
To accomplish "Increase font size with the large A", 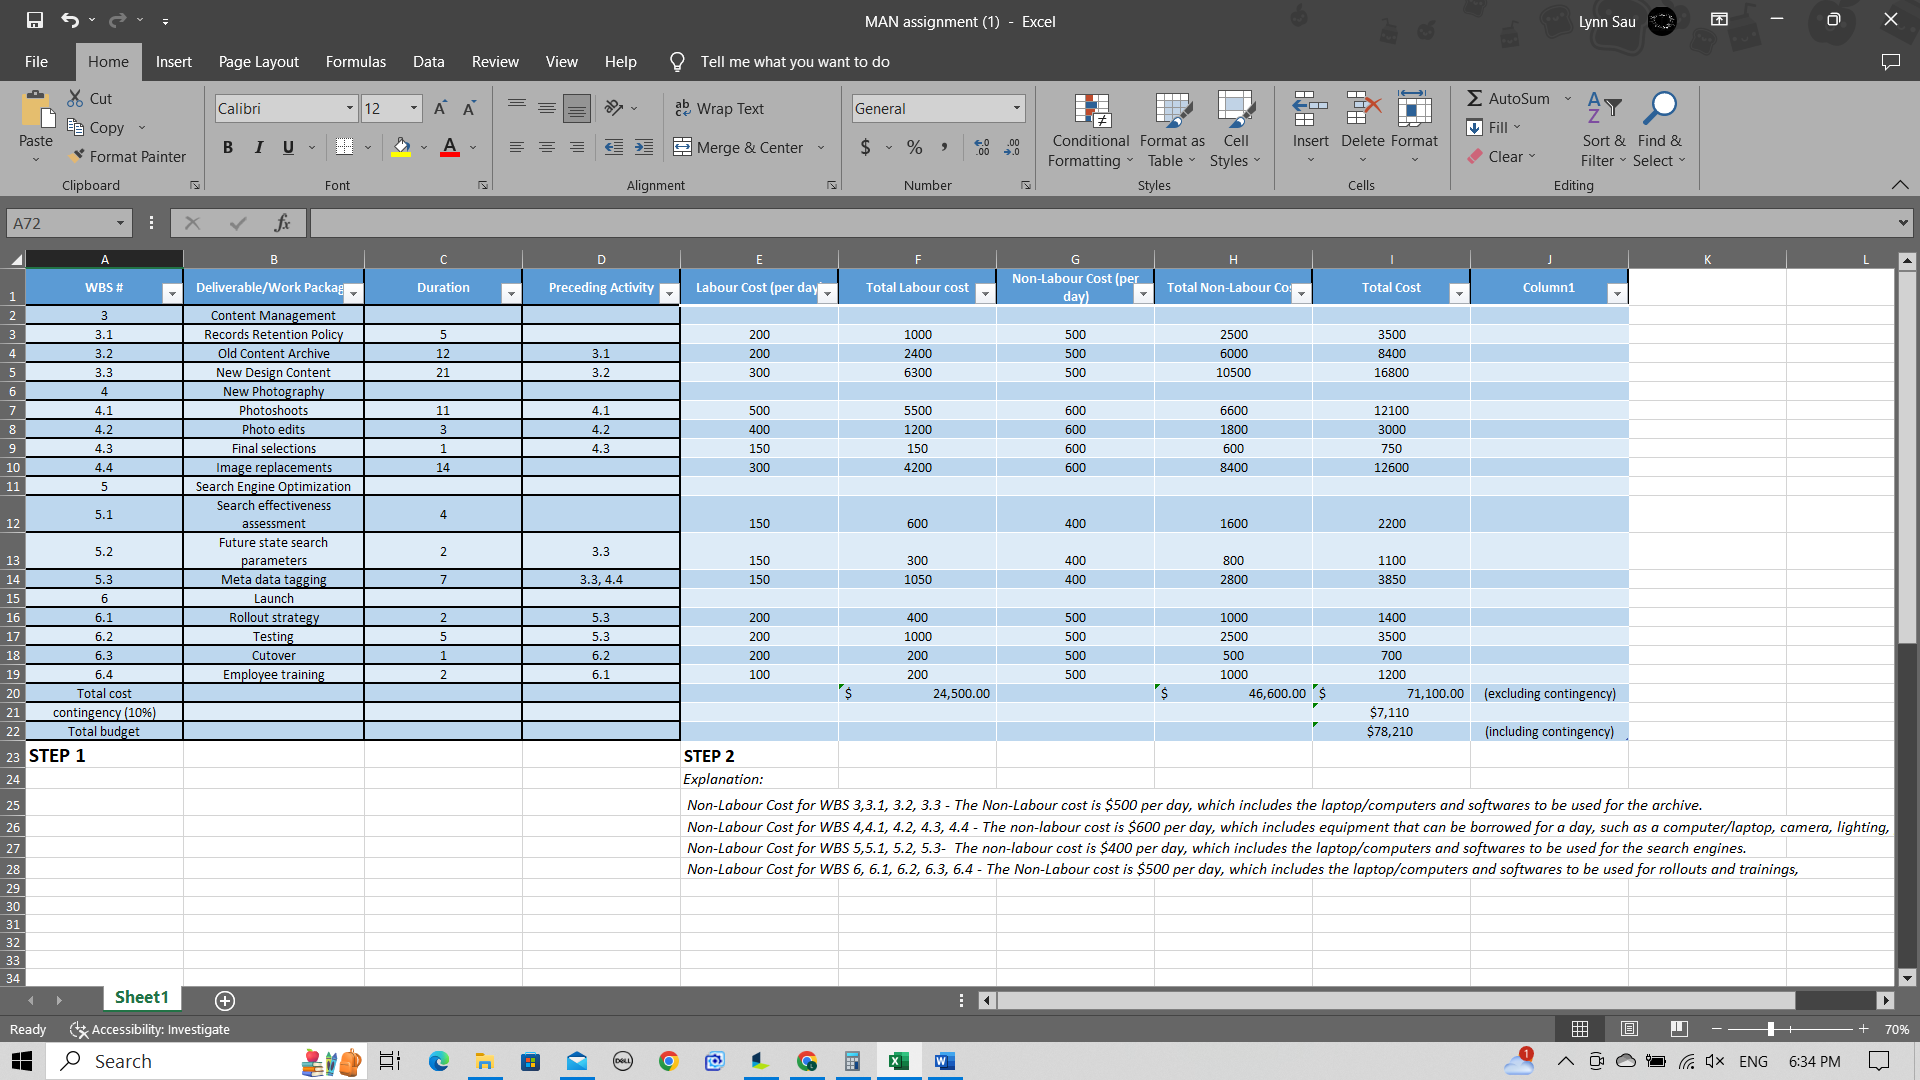I will click(x=440, y=108).
